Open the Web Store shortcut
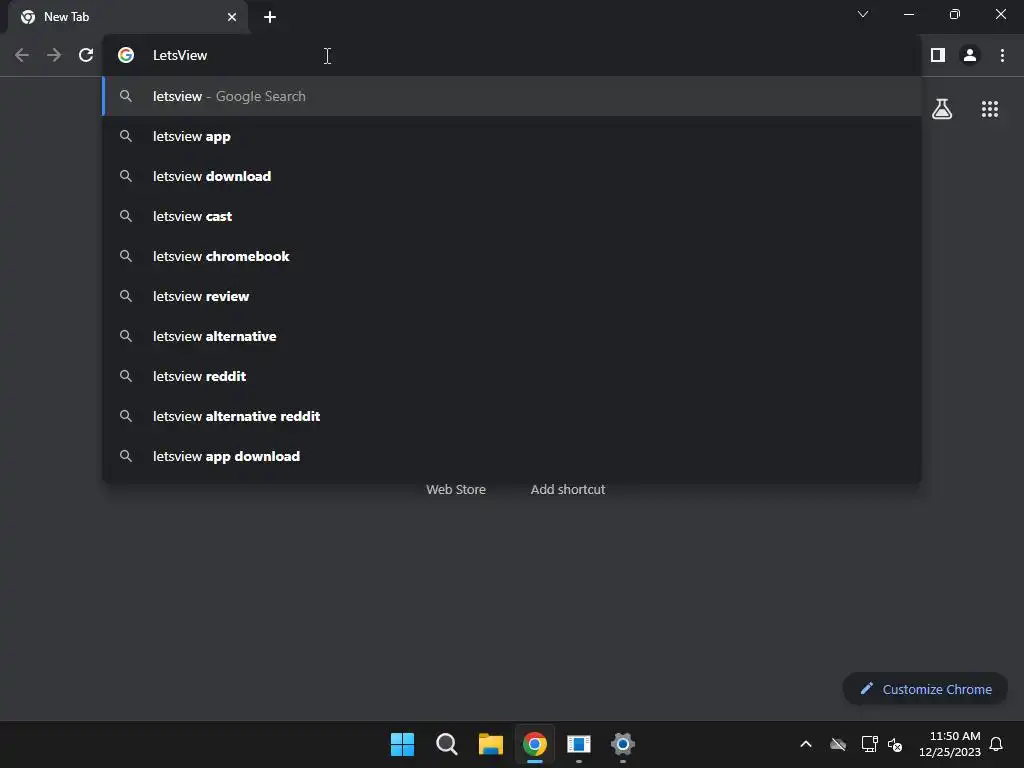Viewport: 1024px width, 768px height. click(x=456, y=489)
